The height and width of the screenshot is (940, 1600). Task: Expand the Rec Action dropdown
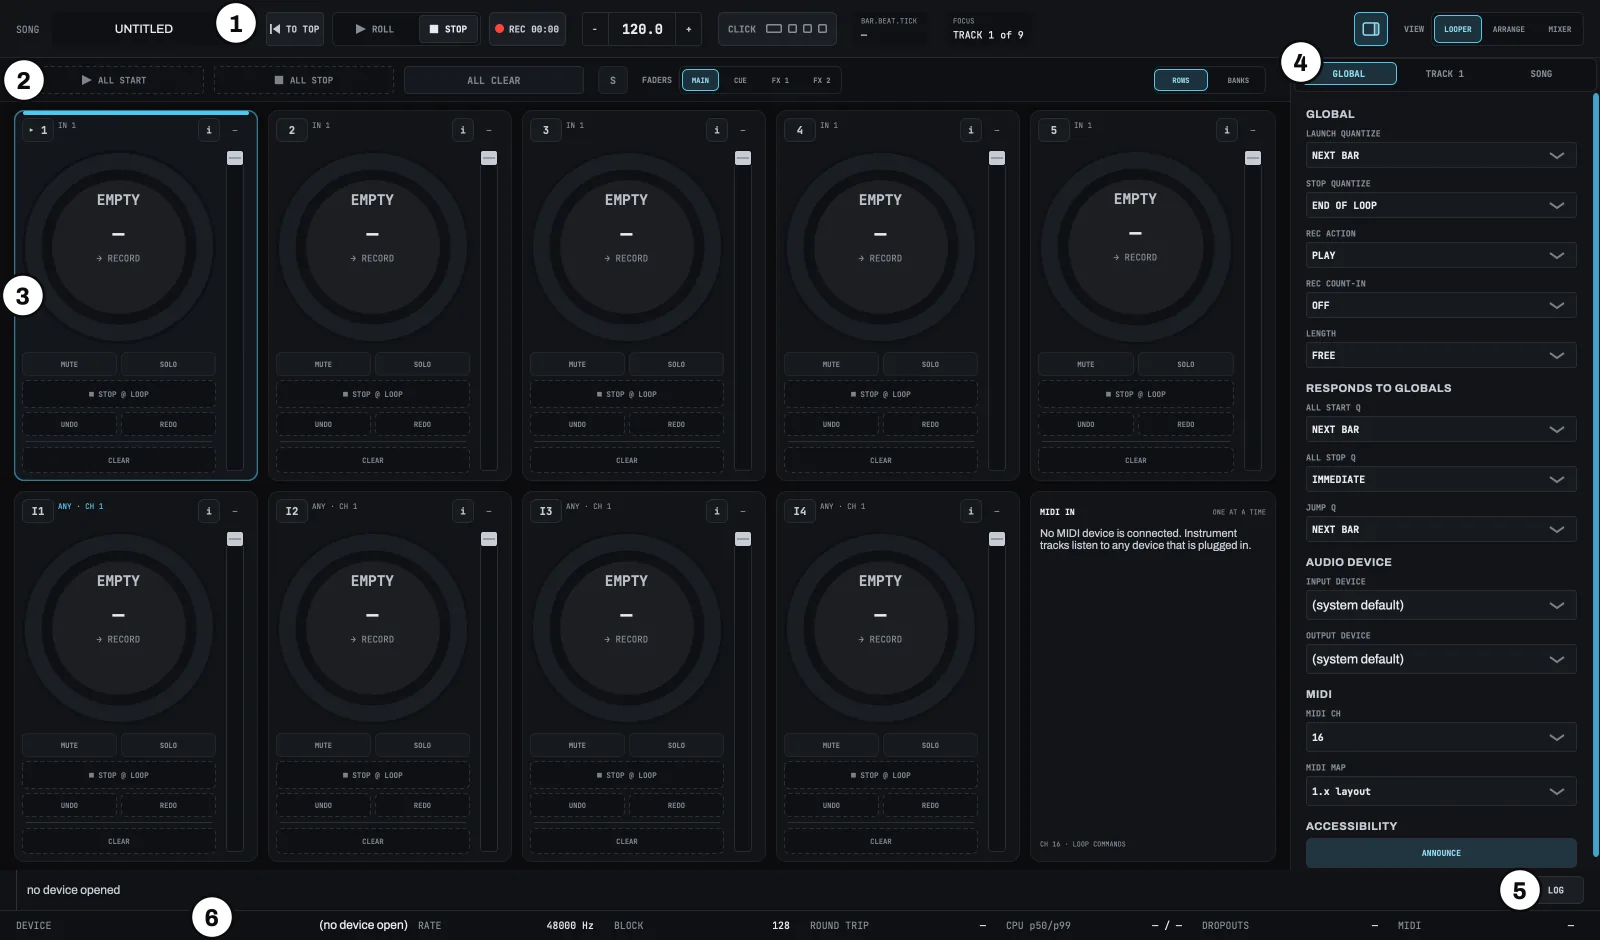1441,255
